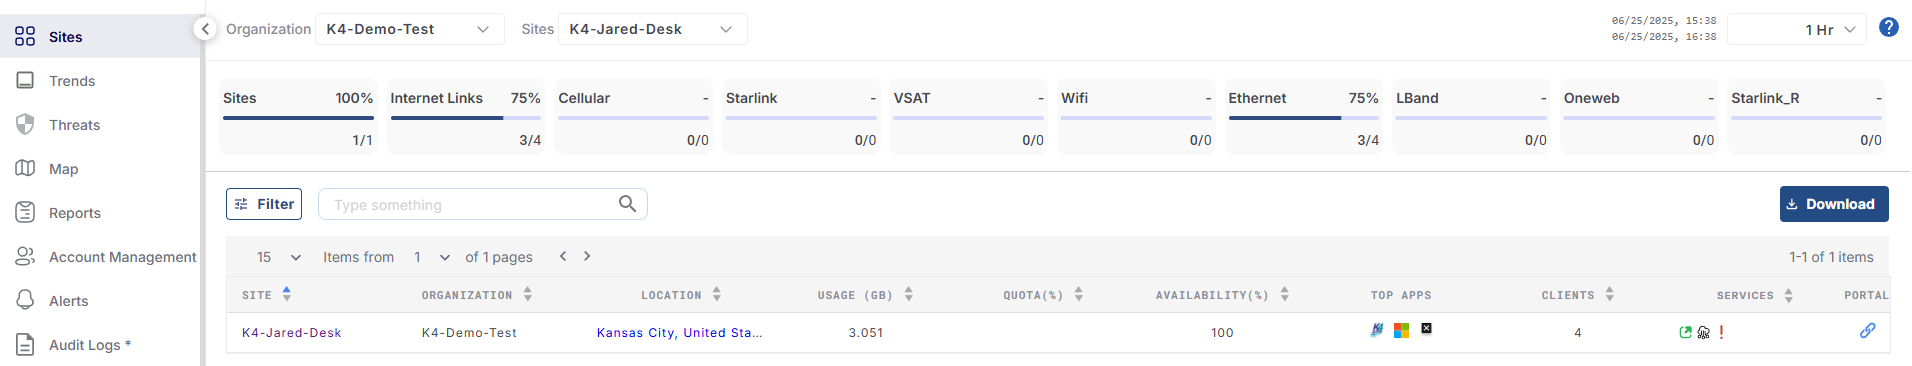Collapse the sidebar with the arrow button
This screenshot has width=1912, height=366.
pos(205,29)
